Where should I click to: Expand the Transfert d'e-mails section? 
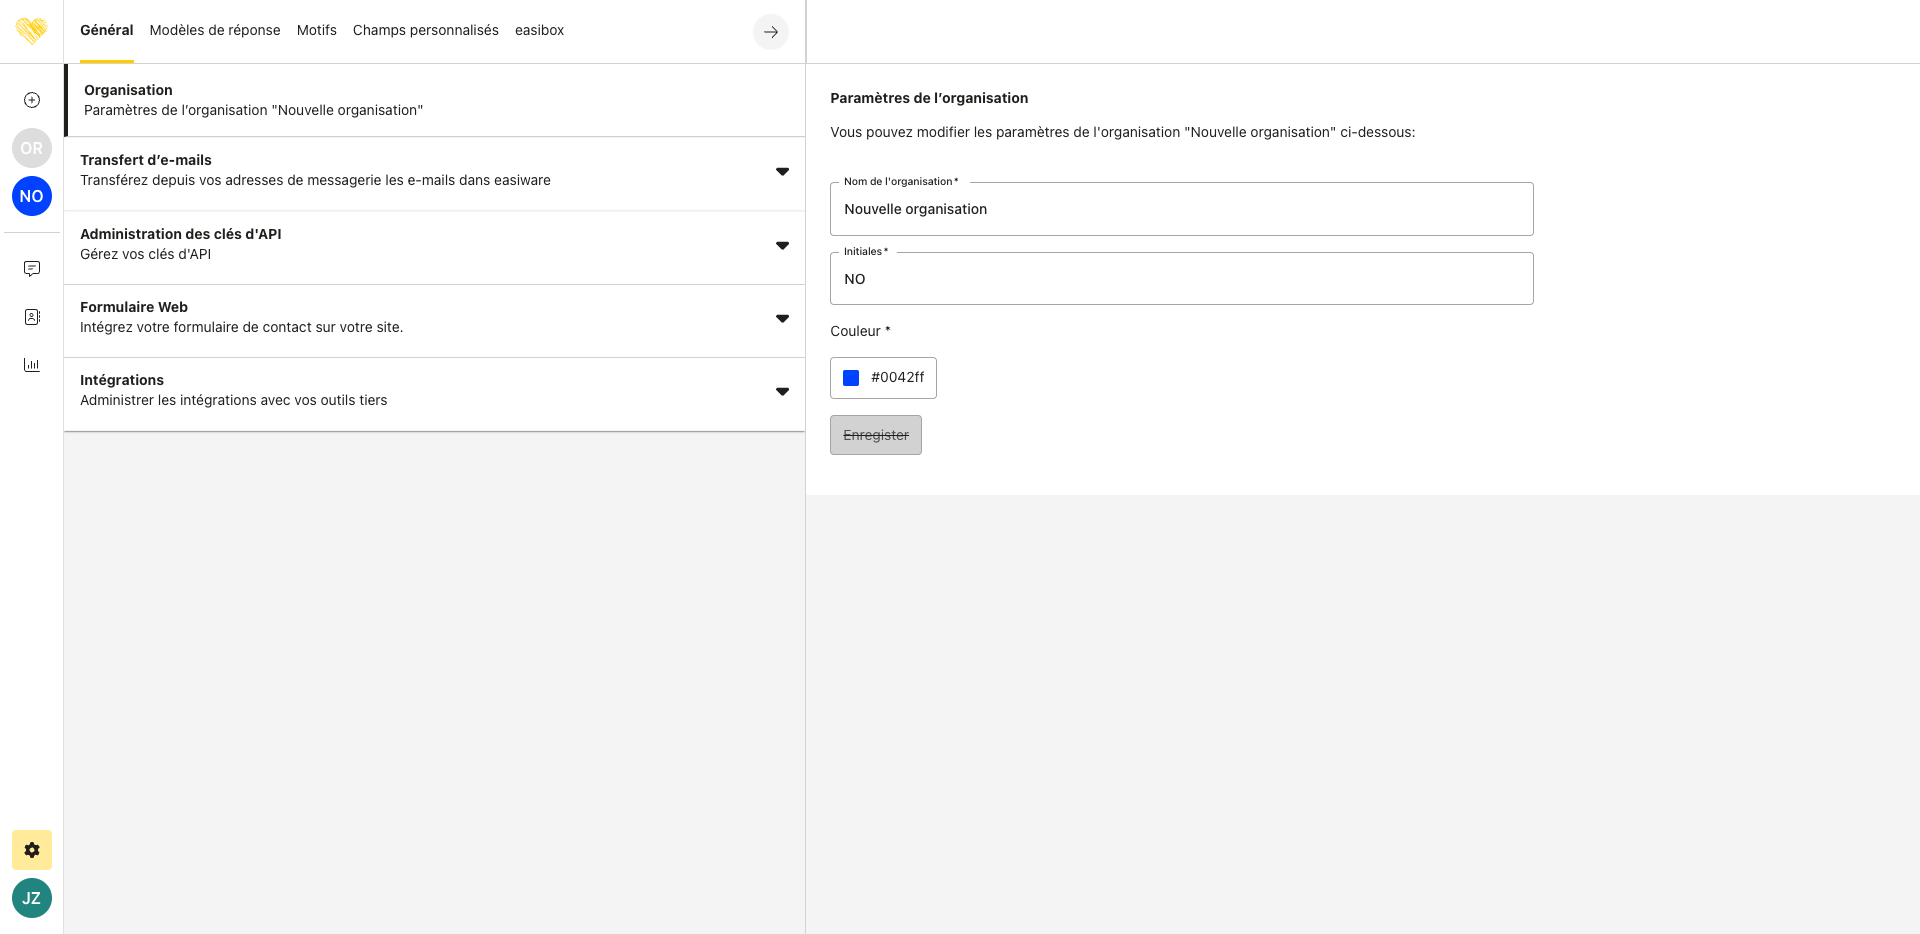tap(782, 172)
